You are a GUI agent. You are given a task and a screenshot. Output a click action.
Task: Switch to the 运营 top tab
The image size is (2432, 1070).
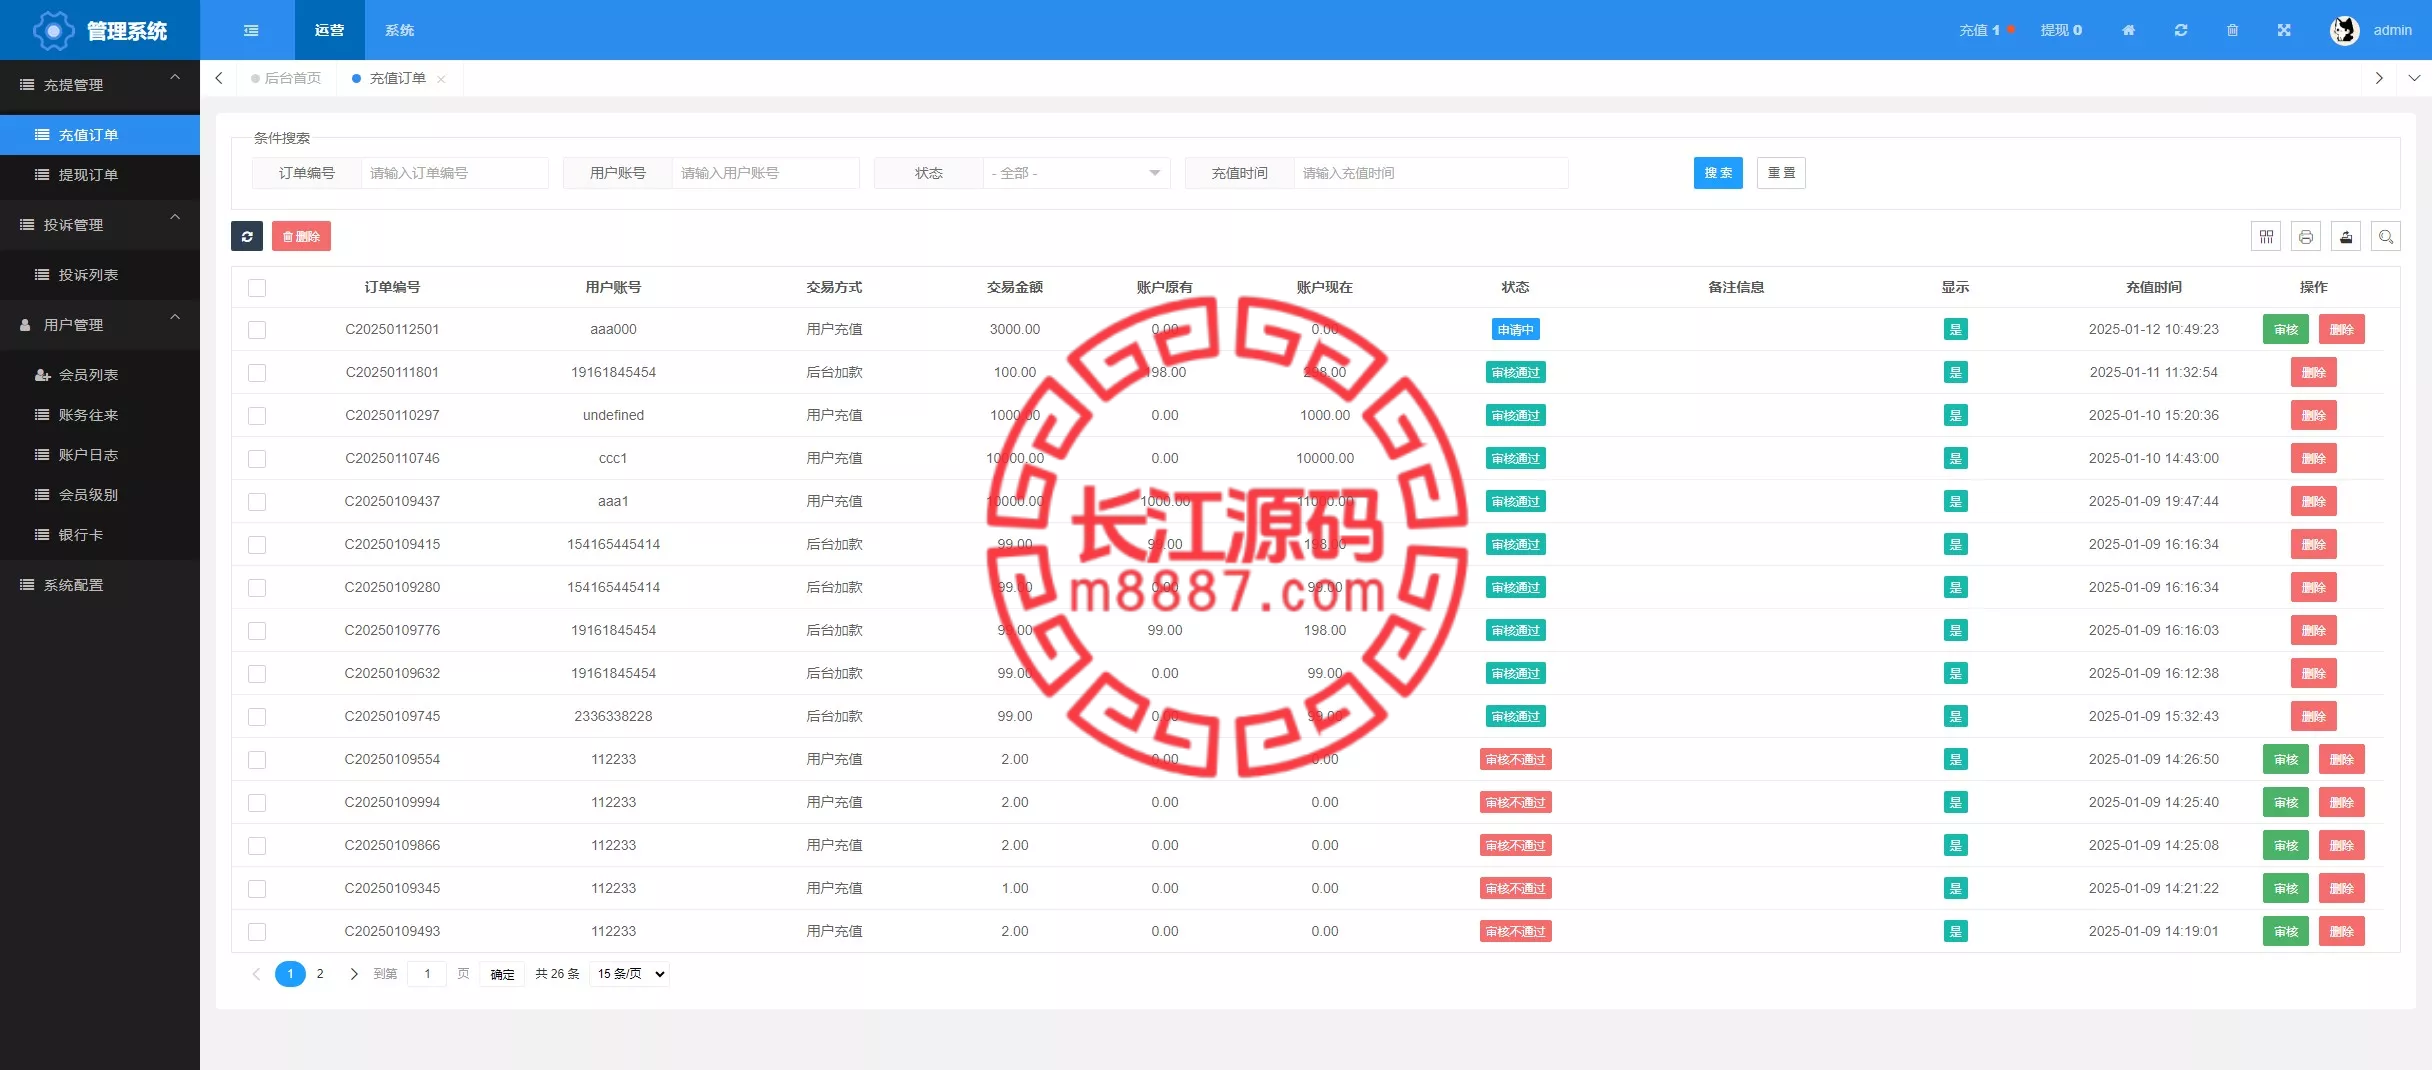tap(329, 30)
